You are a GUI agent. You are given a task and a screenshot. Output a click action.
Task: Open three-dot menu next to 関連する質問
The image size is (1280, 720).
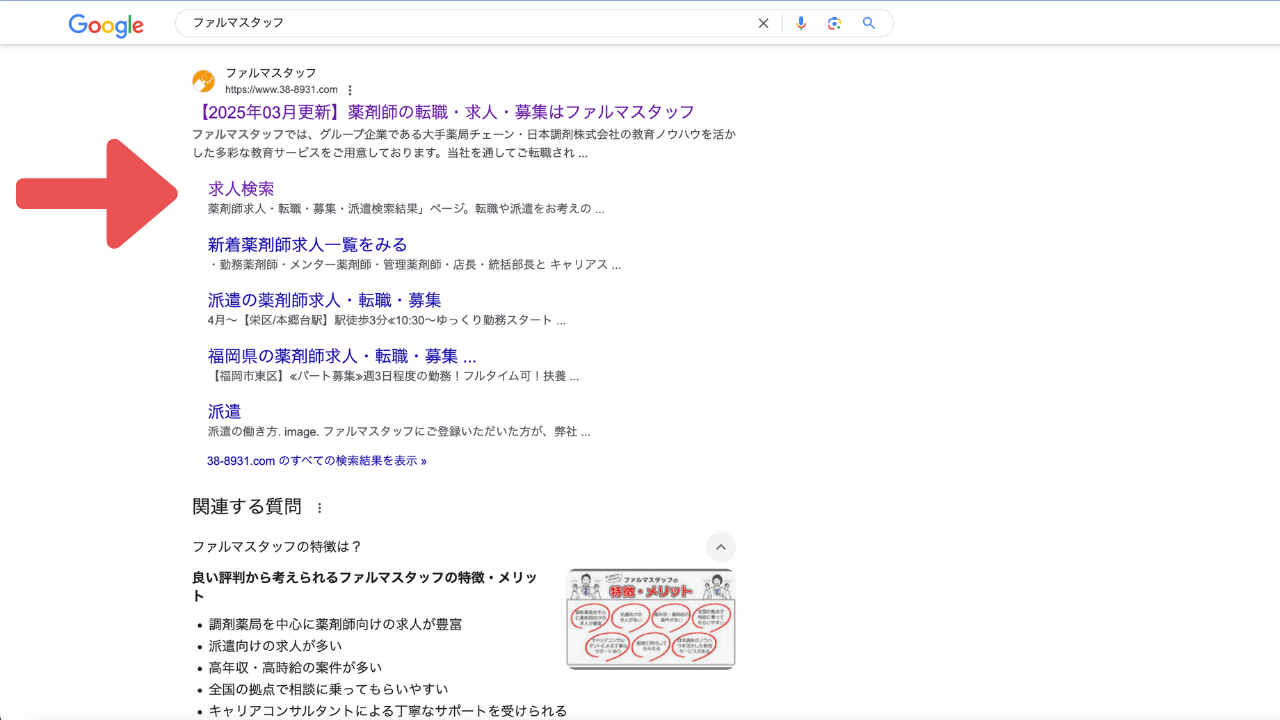[x=320, y=508]
